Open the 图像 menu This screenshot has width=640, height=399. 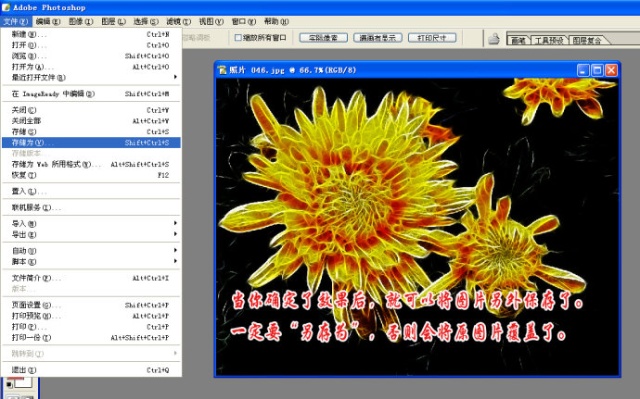[81, 21]
